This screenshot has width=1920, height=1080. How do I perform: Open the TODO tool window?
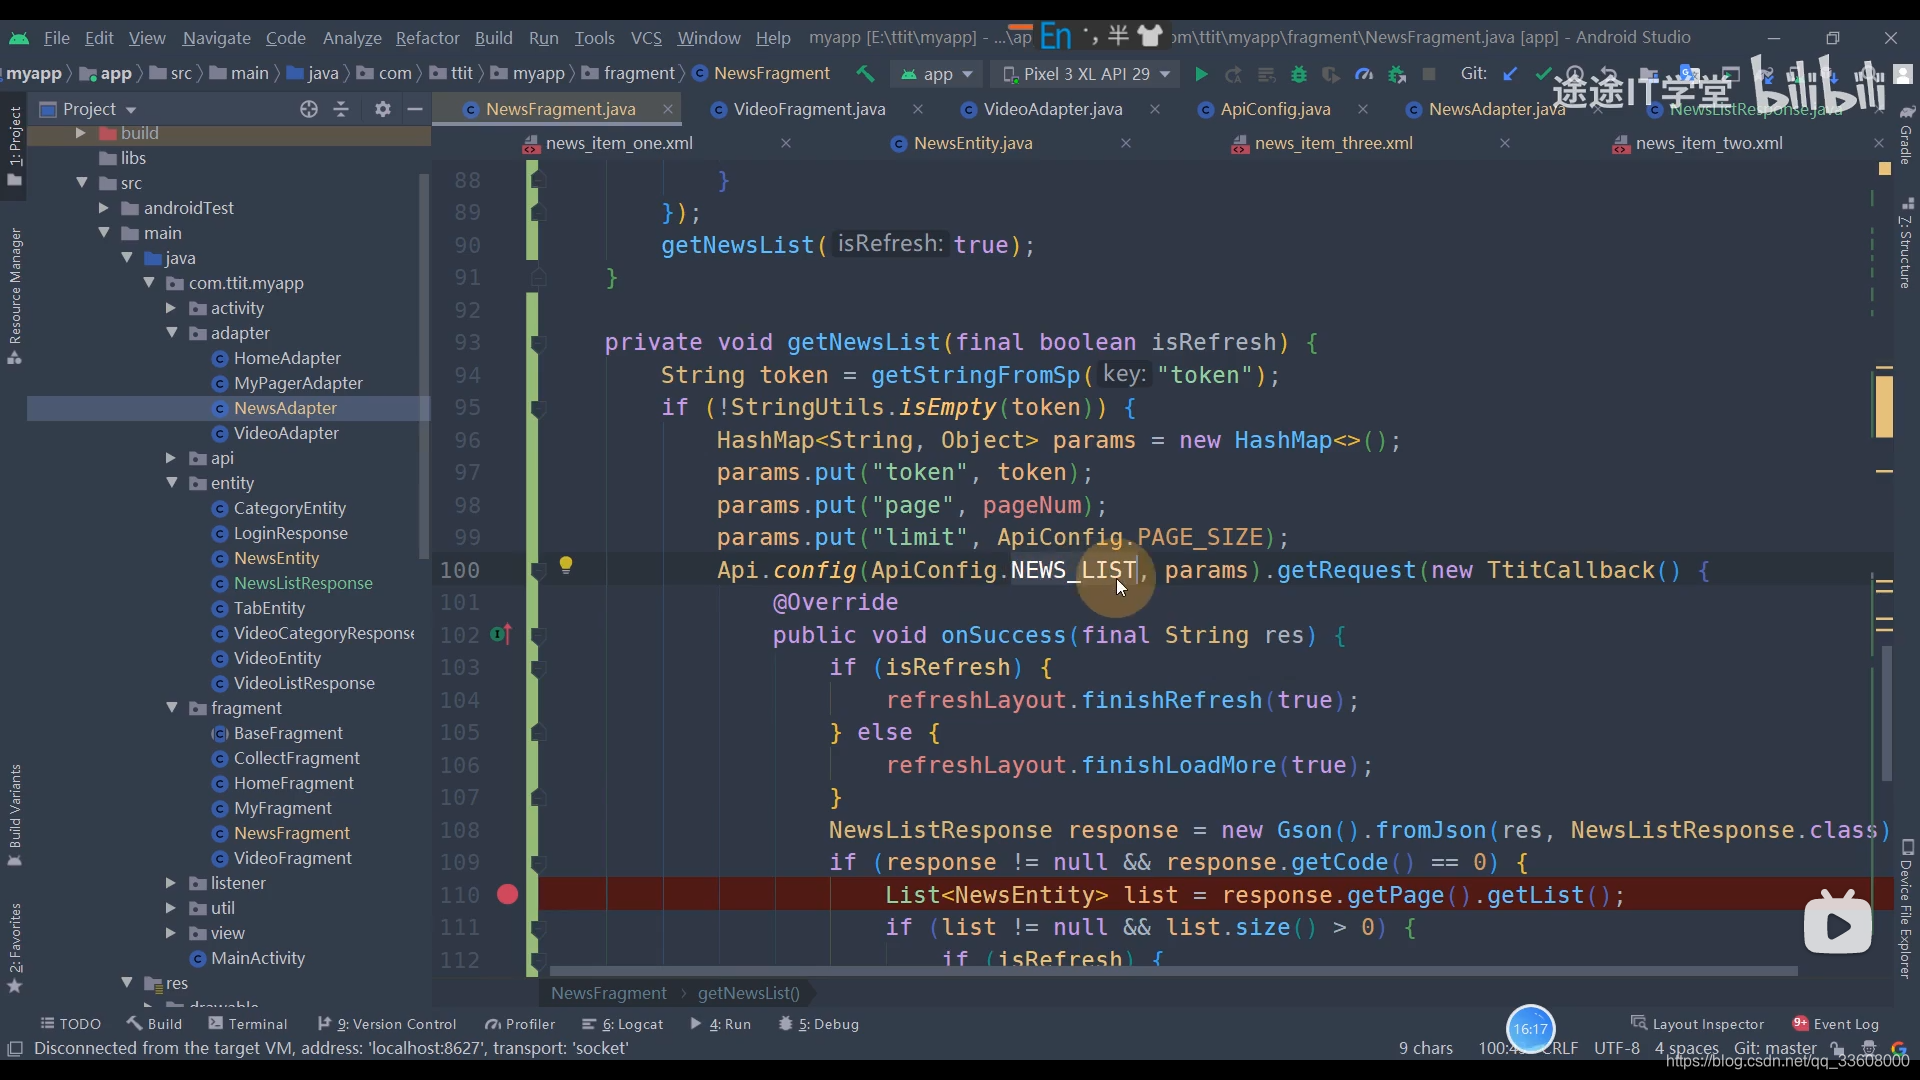pyautogui.click(x=70, y=1024)
